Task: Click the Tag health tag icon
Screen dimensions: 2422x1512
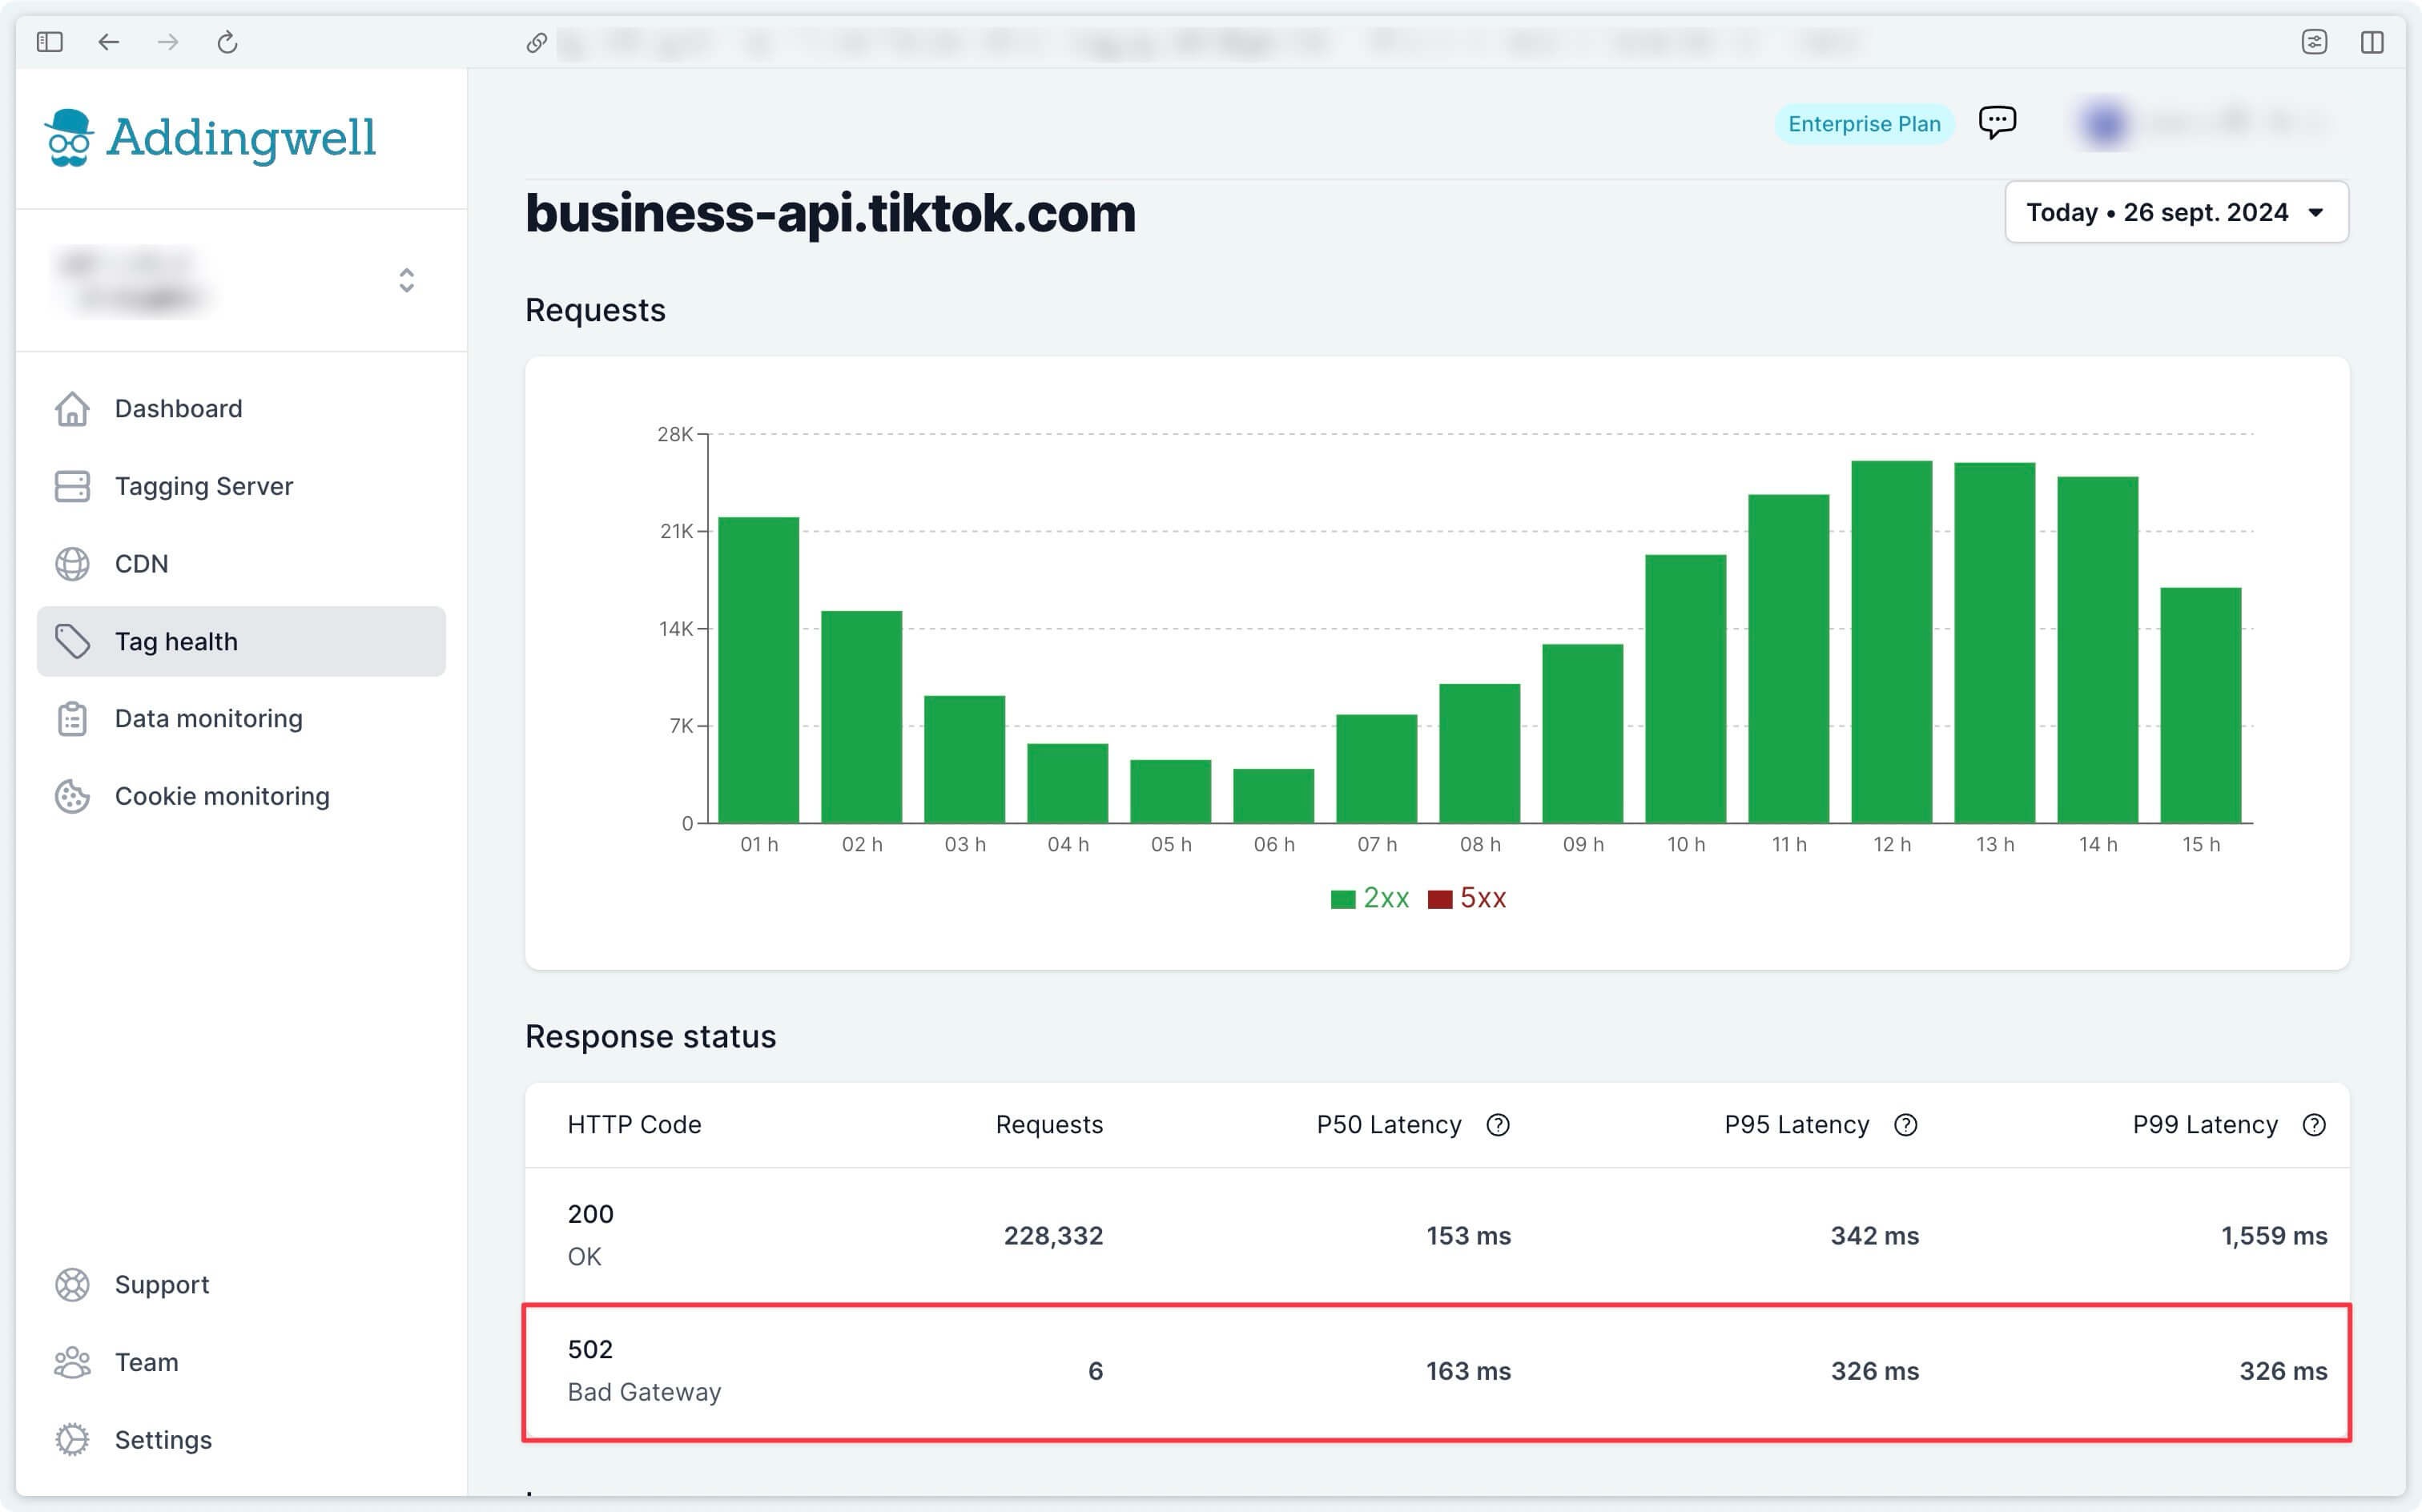Action: pos(72,641)
